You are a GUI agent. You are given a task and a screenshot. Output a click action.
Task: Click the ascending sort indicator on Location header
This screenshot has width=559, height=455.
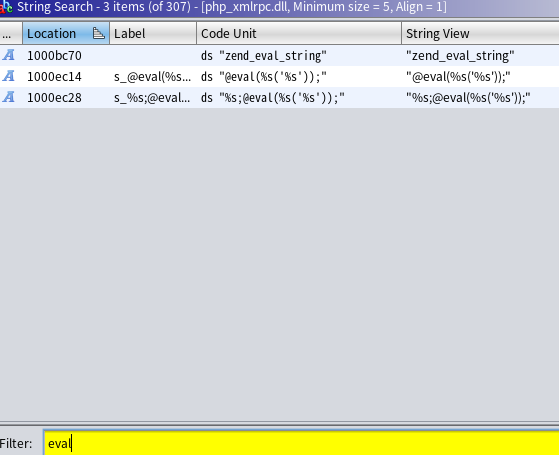click(x=98, y=34)
